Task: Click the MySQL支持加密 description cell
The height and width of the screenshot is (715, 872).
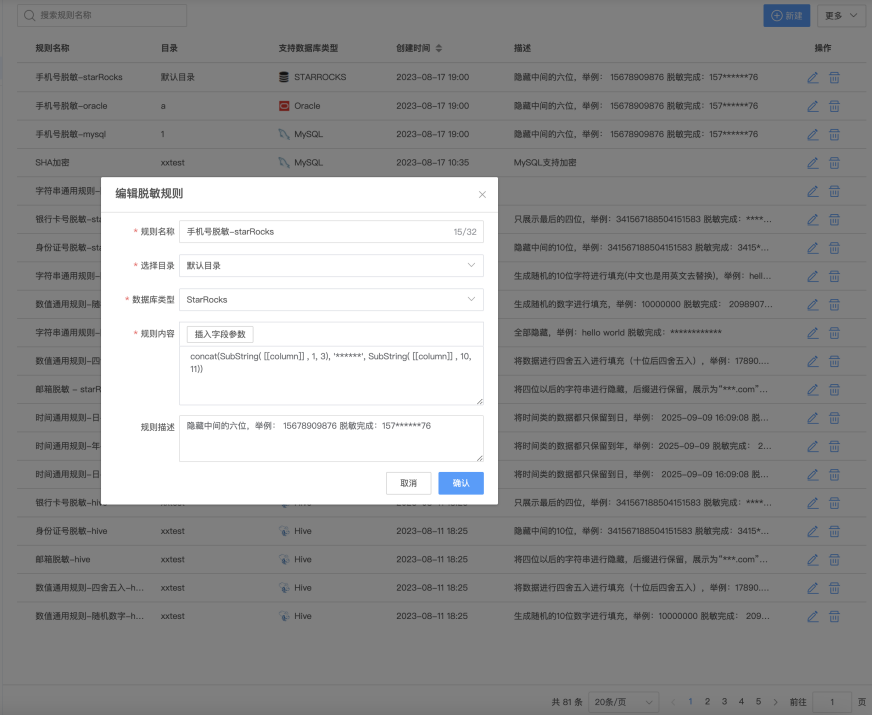Action: [545, 162]
